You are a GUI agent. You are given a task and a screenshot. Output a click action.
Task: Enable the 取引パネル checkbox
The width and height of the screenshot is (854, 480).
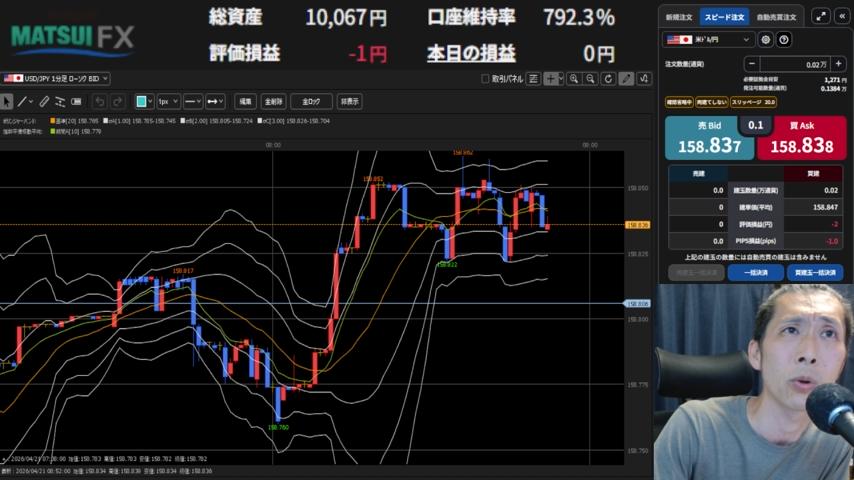485,79
